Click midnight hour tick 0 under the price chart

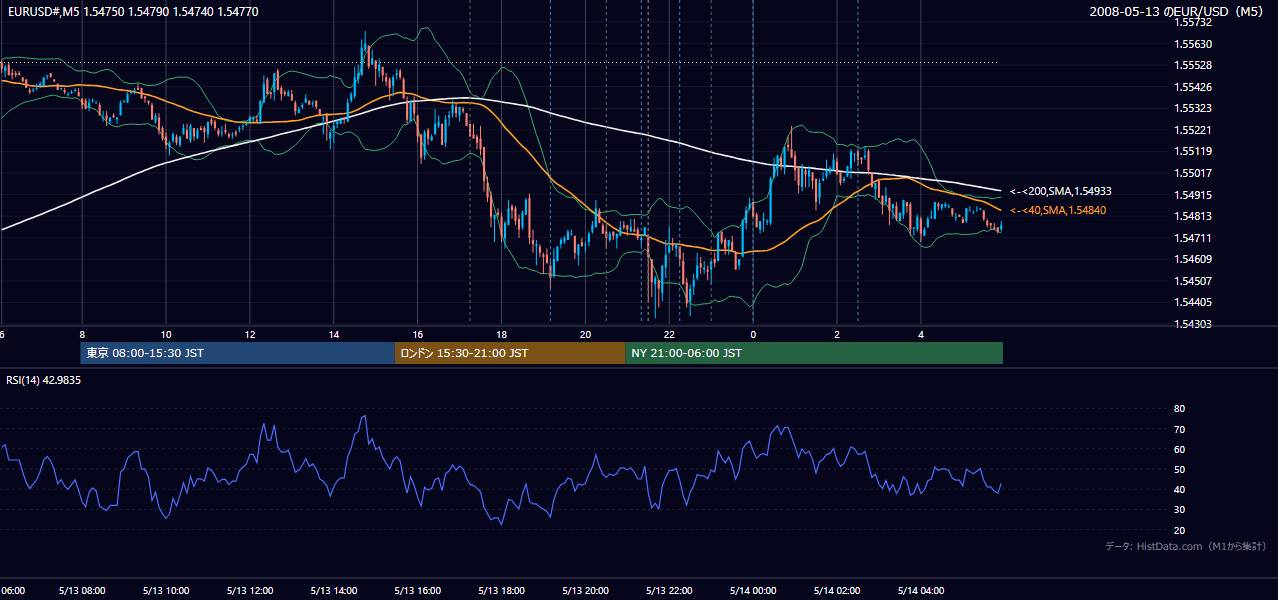pyautogui.click(x=754, y=334)
